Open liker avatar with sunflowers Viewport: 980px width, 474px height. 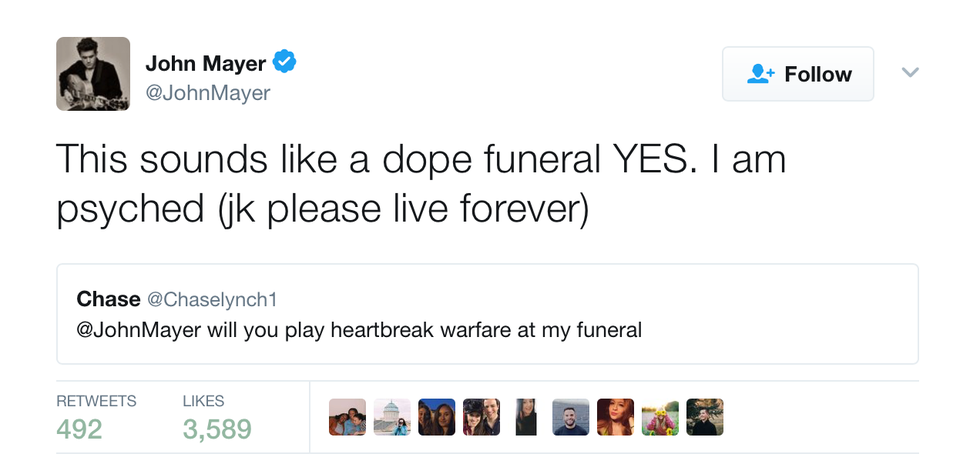[x=660, y=417]
